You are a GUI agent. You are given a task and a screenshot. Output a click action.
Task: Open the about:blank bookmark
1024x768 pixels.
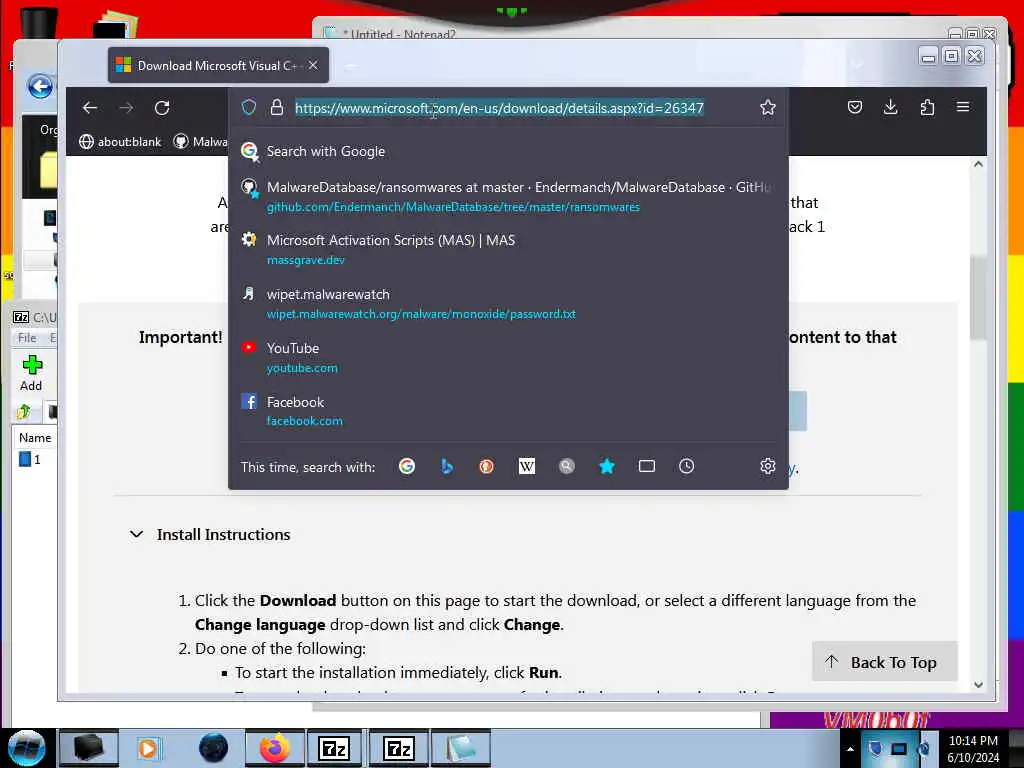[120, 142]
